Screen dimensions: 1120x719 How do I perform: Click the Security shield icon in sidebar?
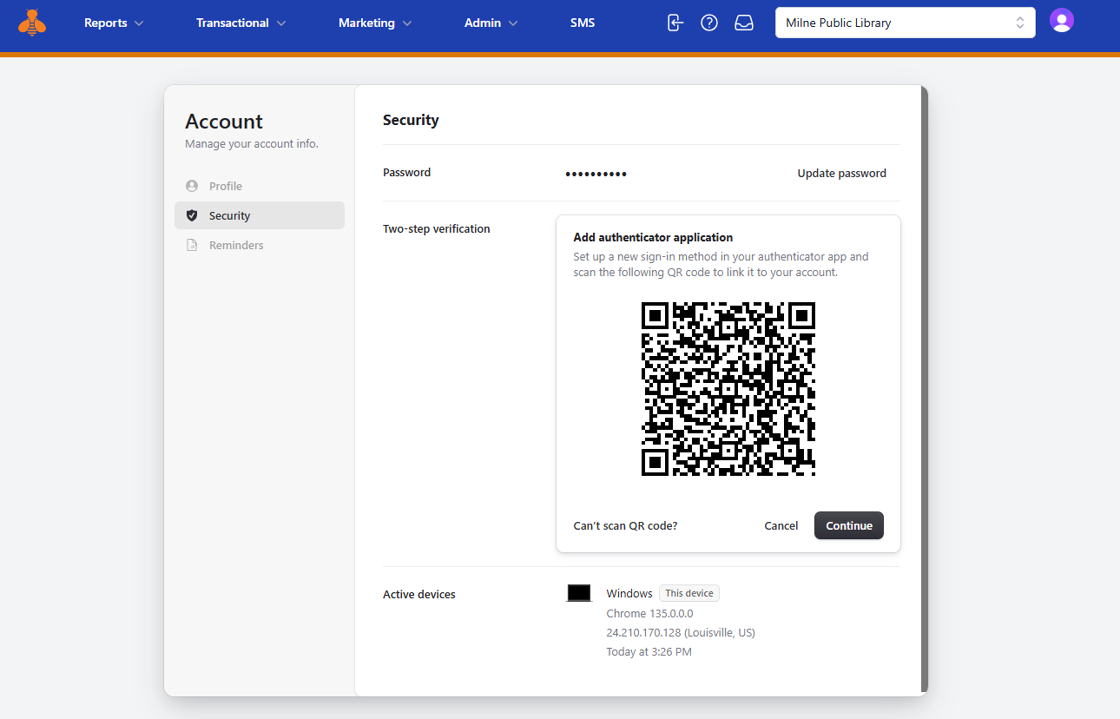(191, 215)
